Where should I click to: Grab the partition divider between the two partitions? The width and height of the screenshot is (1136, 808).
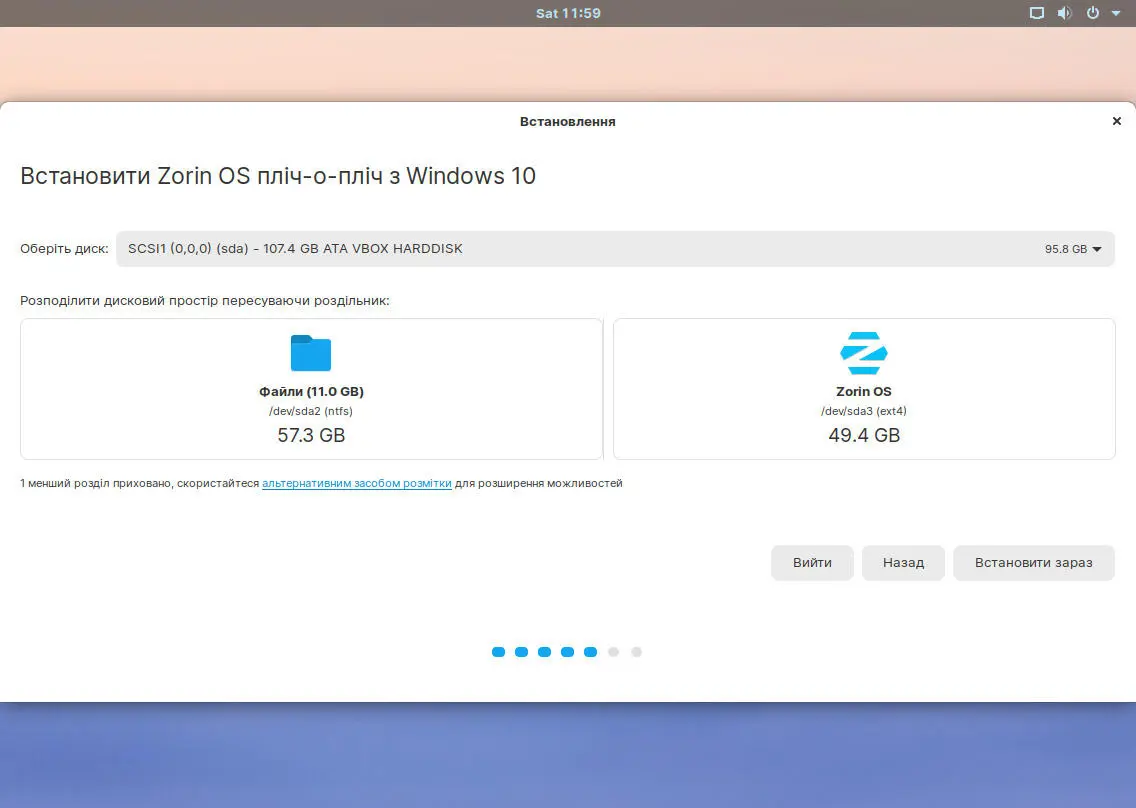pyautogui.click(x=608, y=389)
